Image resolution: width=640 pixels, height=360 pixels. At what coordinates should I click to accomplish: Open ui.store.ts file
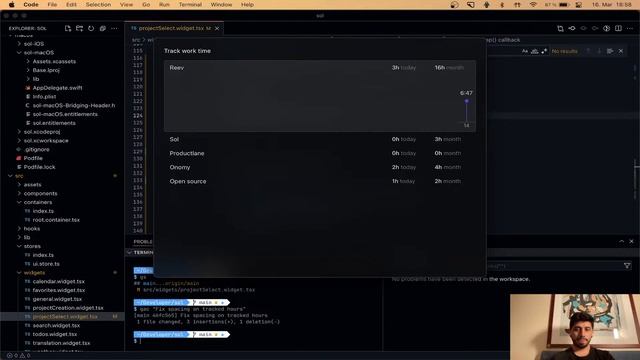(x=46, y=264)
